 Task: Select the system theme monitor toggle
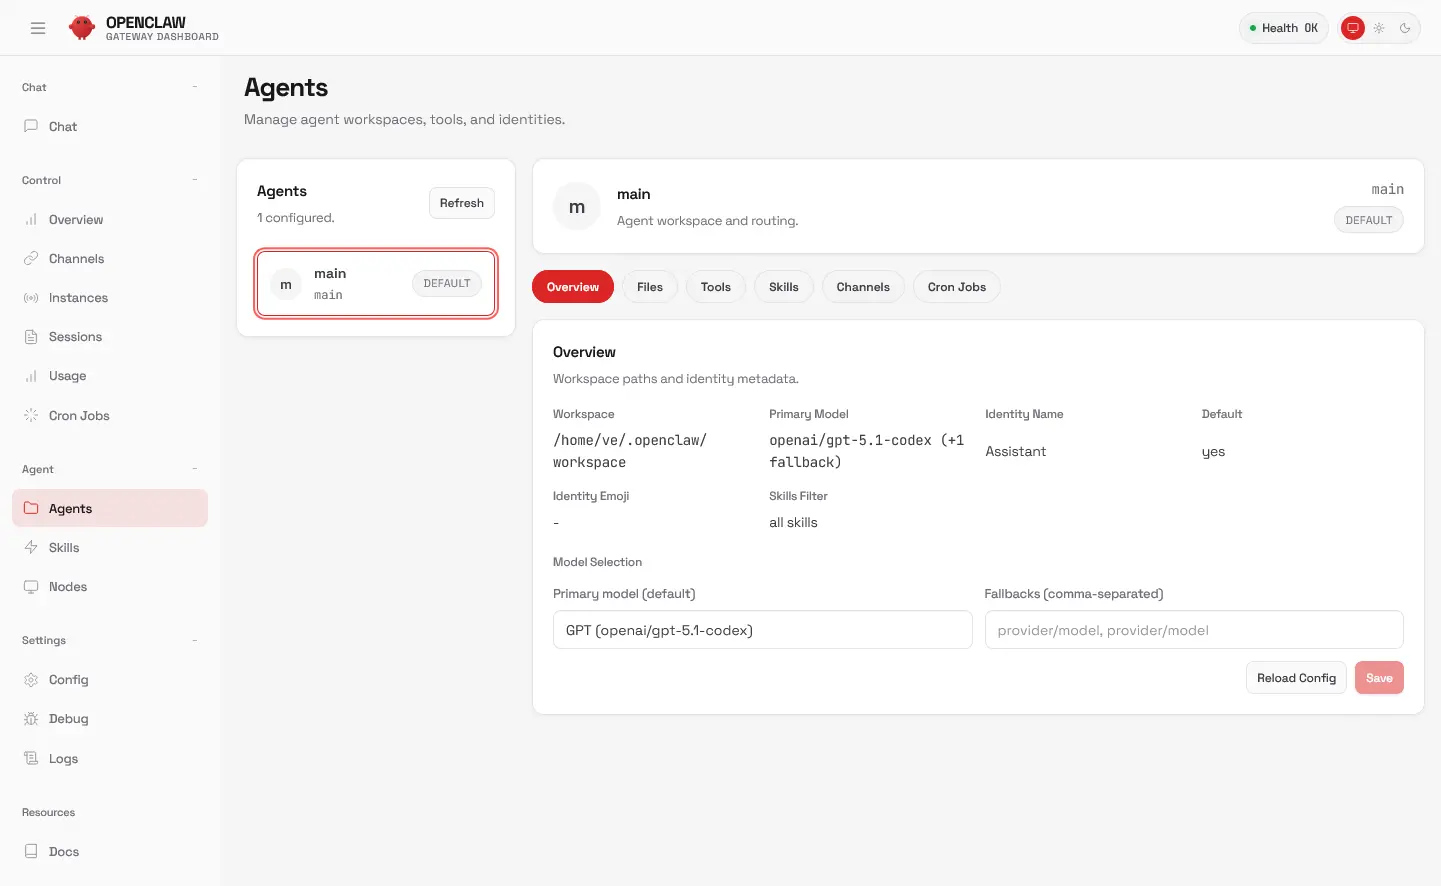pos(1353,28)
